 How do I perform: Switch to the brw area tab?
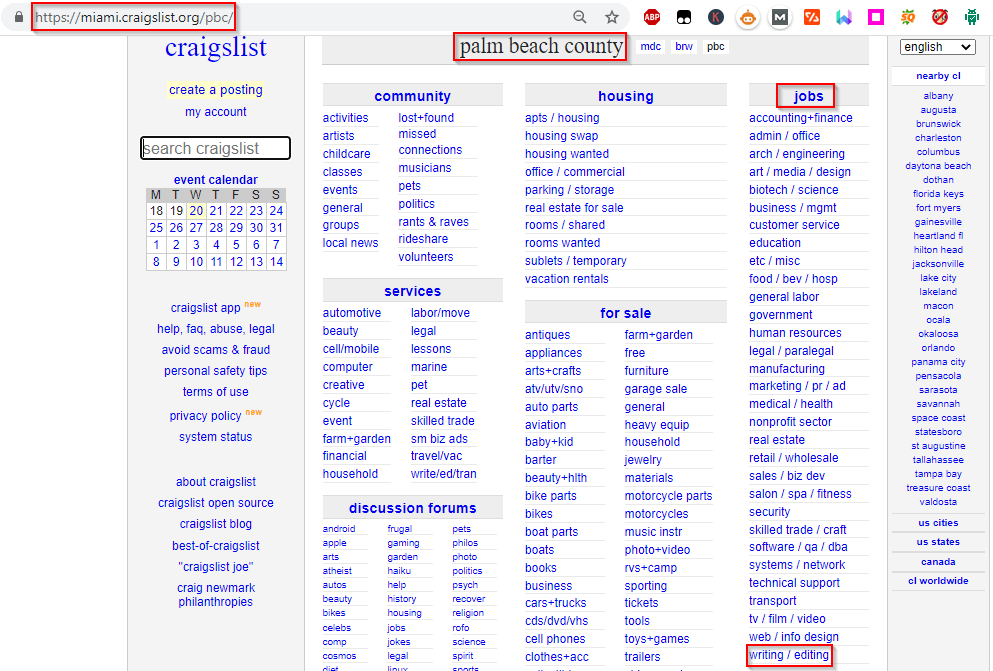click(684, 47)
